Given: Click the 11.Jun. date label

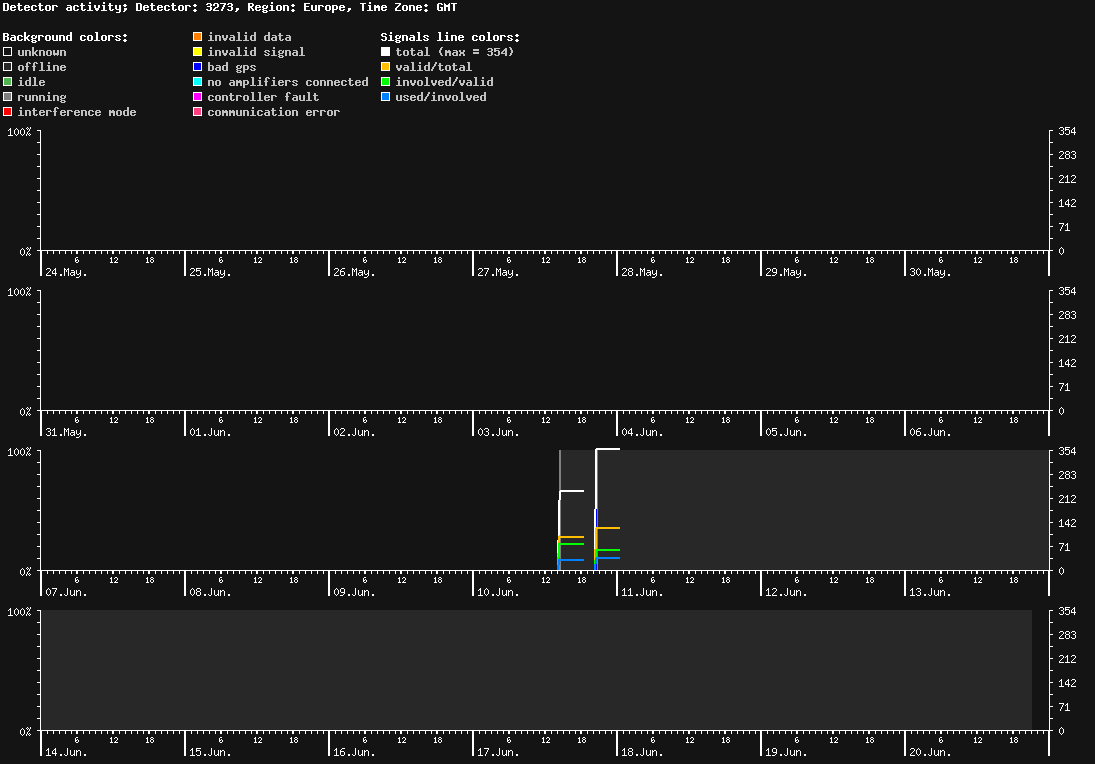Looking at the screenshot, I should pyautogui.click(x=642, y=592).
